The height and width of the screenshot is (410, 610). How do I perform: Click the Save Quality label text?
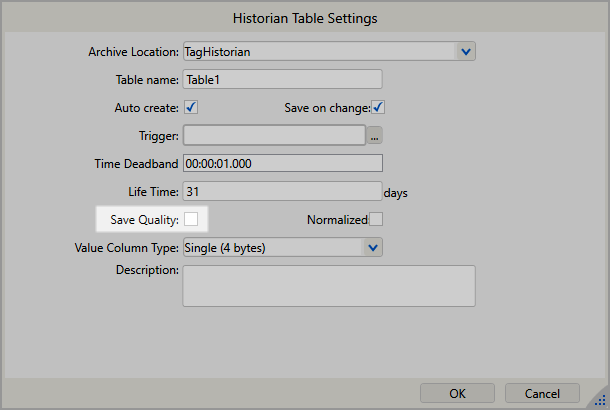(144, 219)
